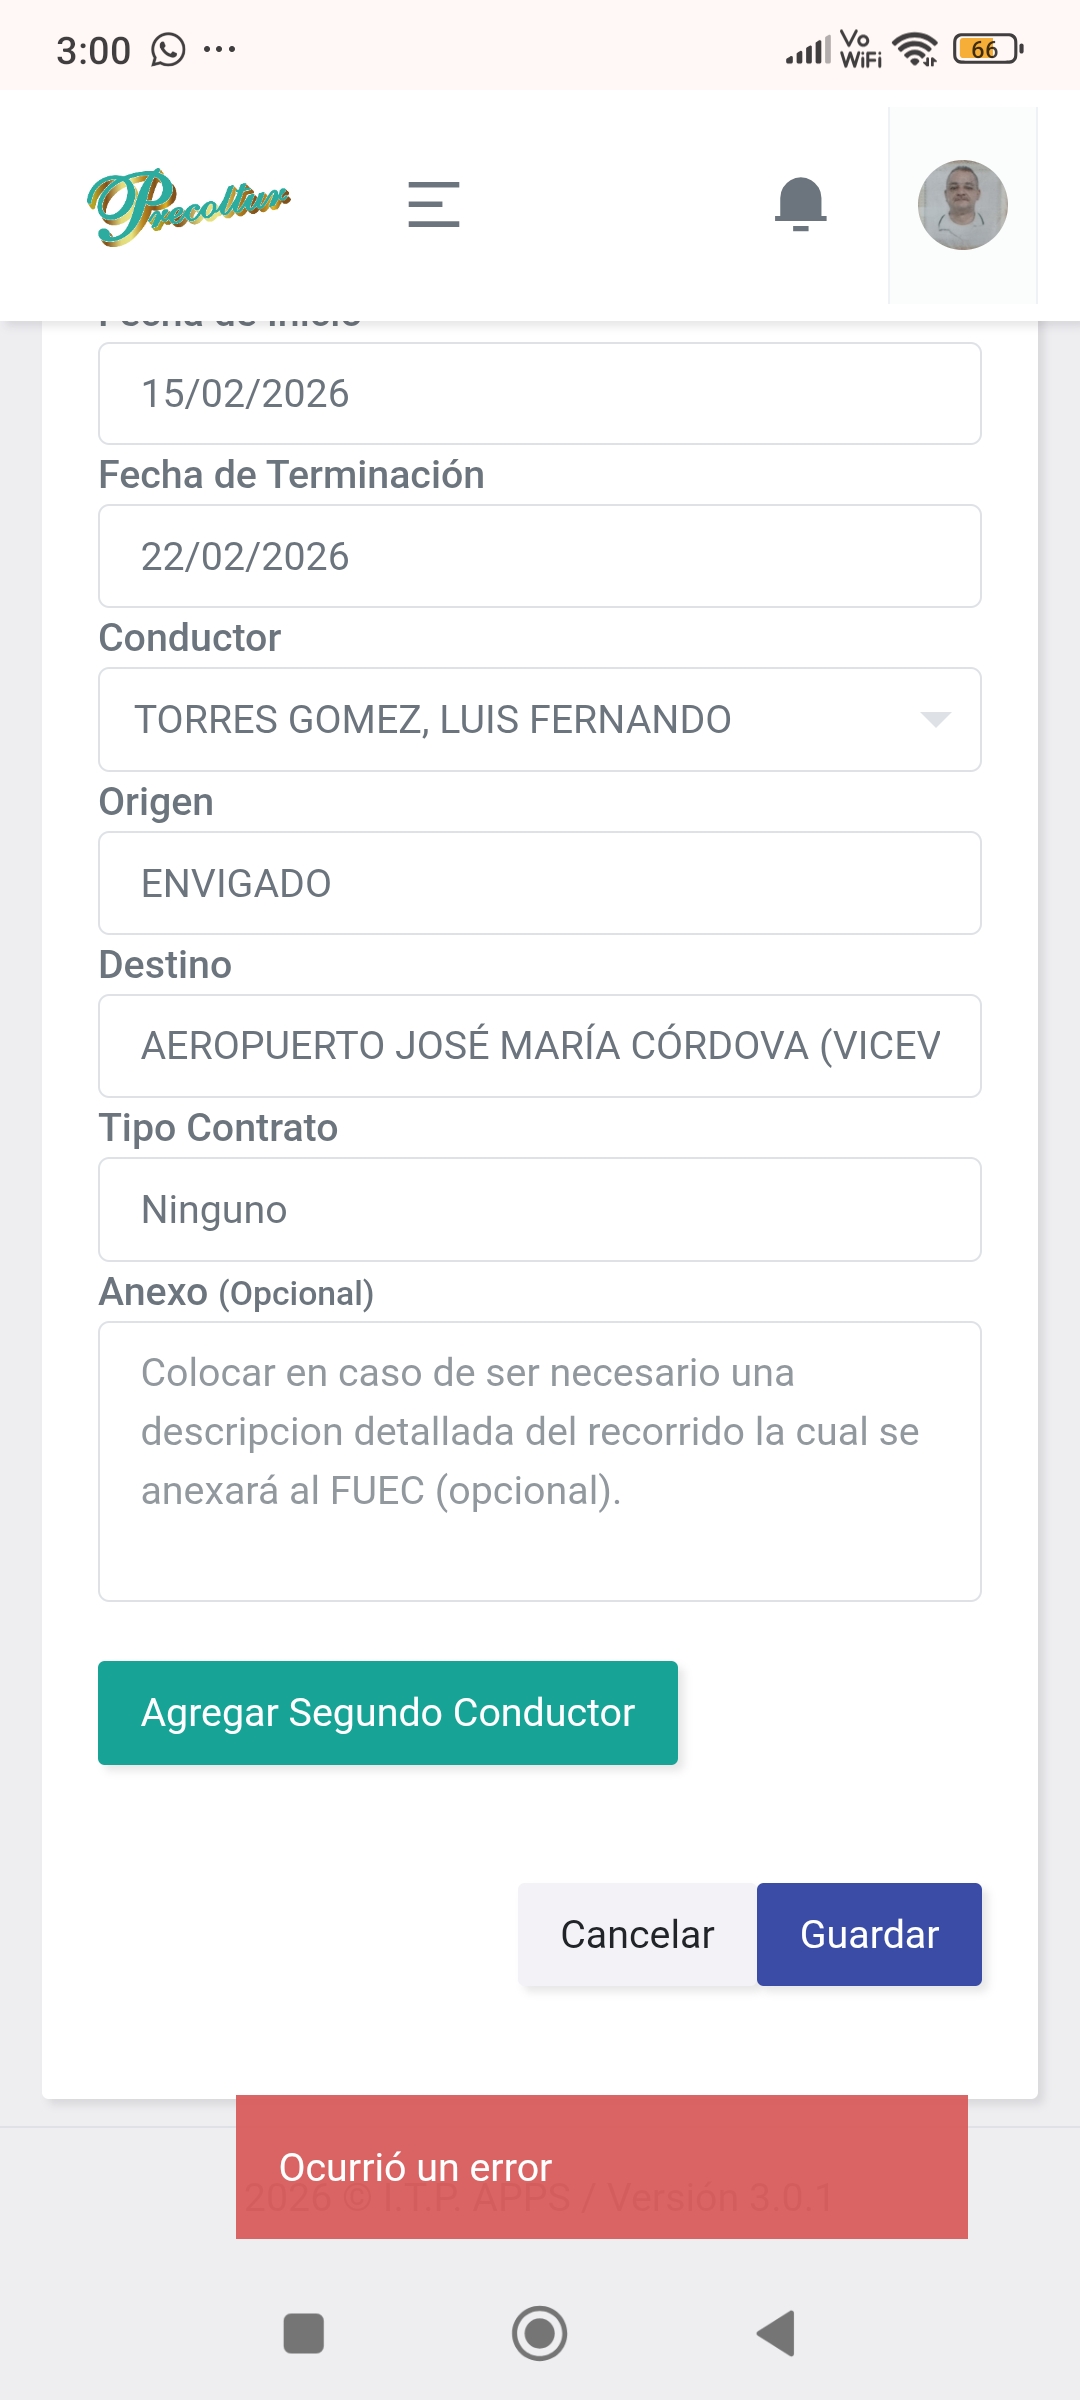Click the Destino field with AEROPUERTO

tap(540, 1046)
